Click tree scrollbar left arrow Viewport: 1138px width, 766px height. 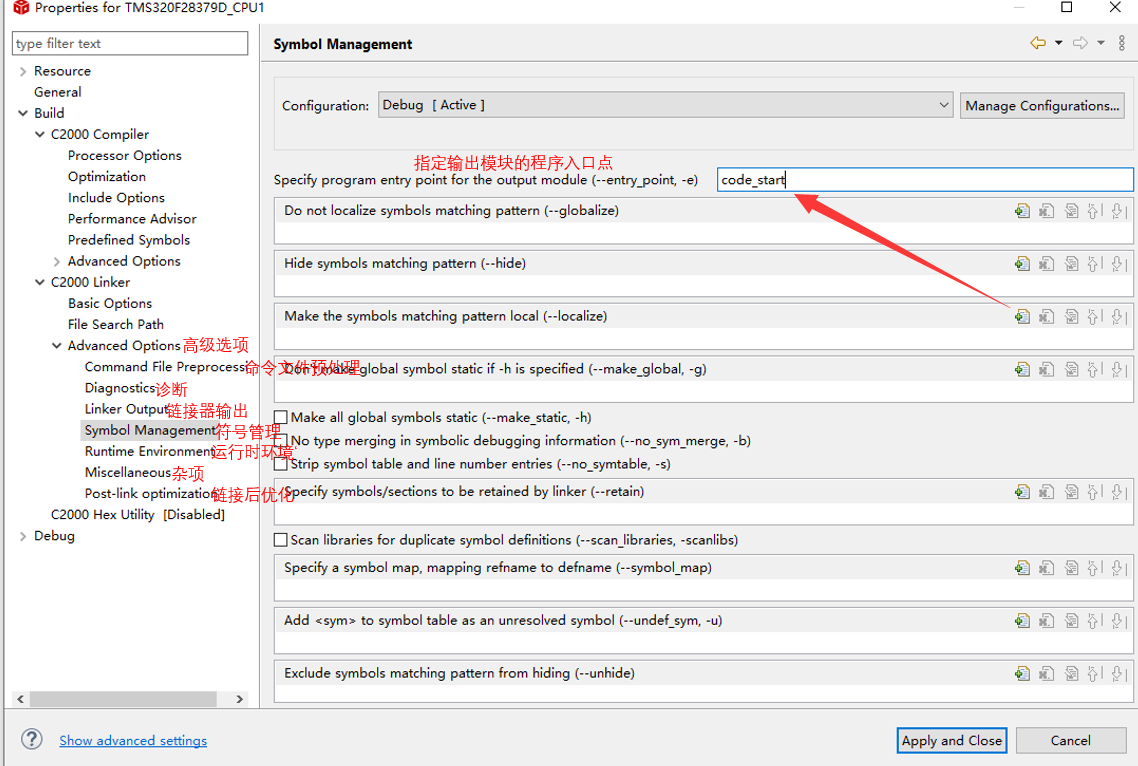(x=20, y=699)
